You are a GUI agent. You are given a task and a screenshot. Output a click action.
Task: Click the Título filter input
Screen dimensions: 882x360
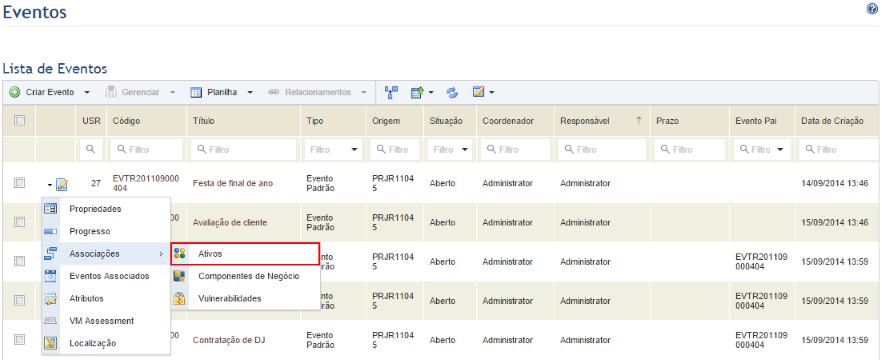244,150
